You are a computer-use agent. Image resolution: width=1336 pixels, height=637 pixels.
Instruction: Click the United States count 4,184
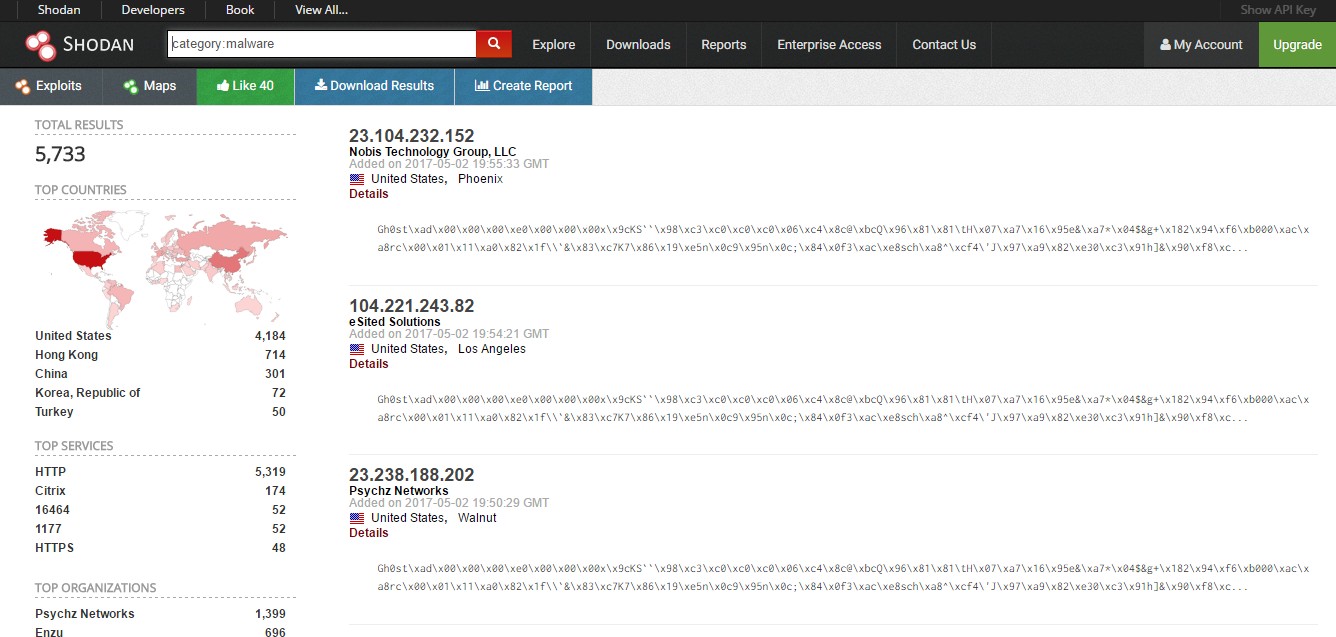[270, 336]
